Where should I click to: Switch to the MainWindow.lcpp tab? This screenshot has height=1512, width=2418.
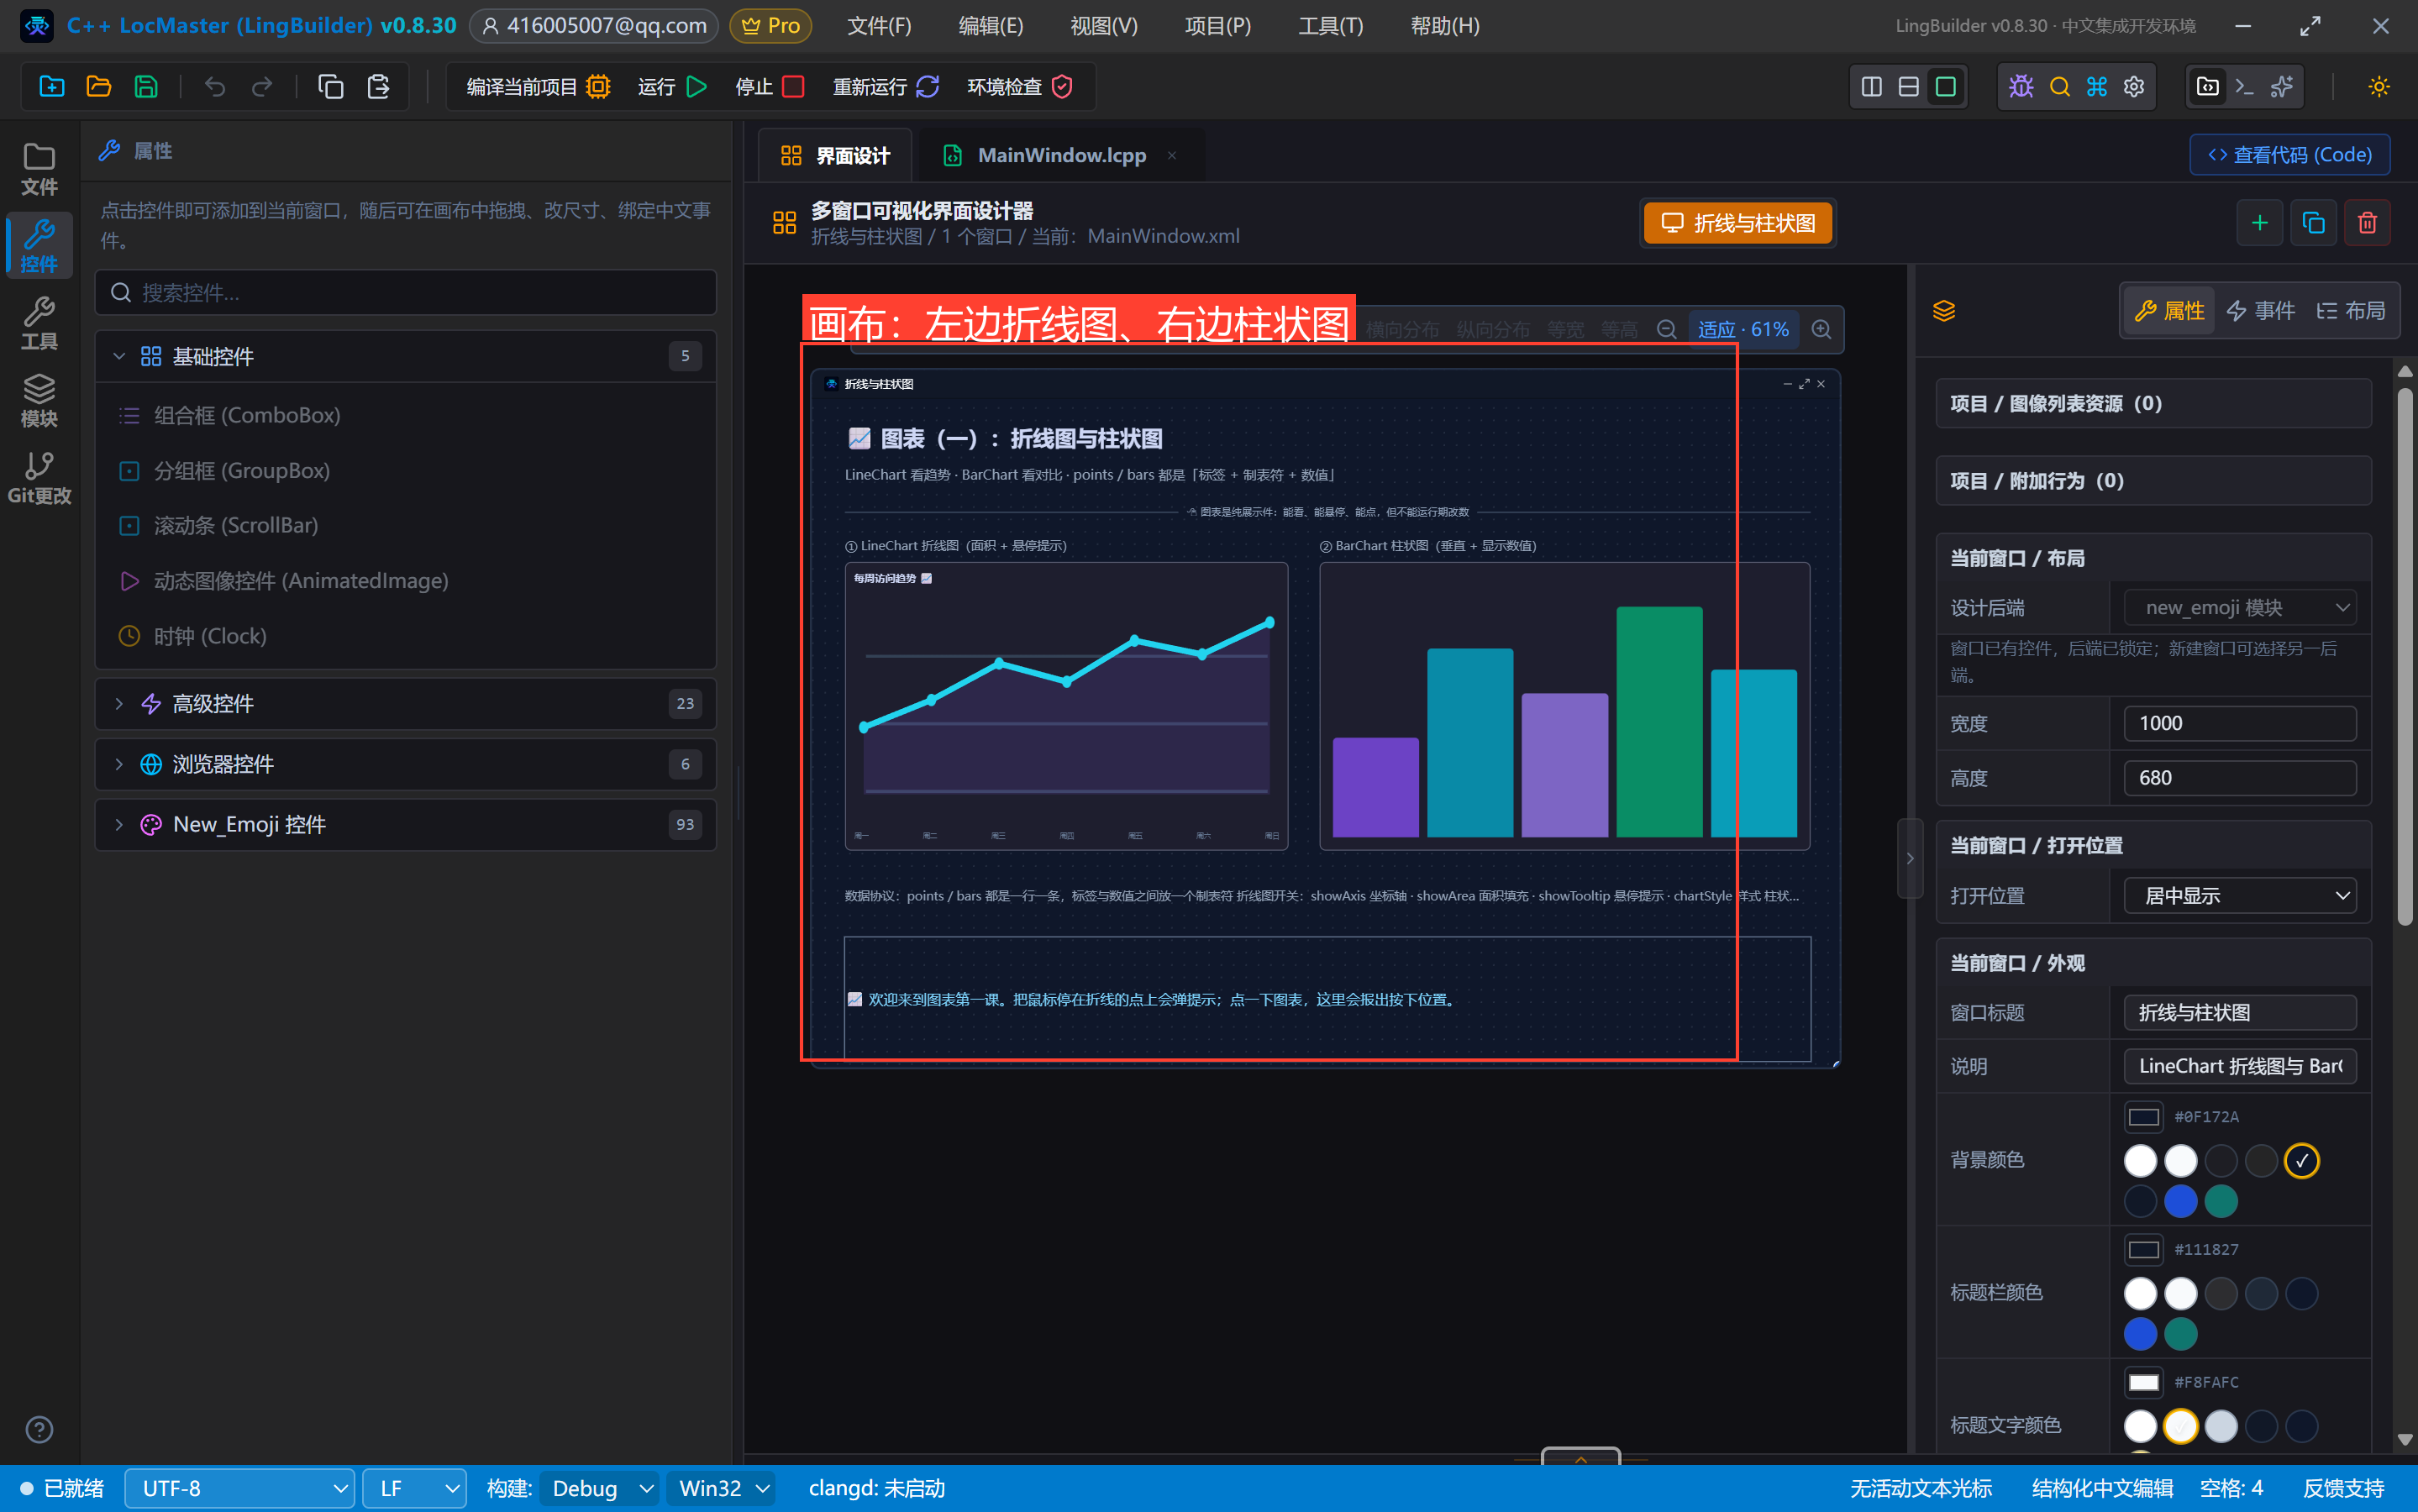tap(1060, 155)
